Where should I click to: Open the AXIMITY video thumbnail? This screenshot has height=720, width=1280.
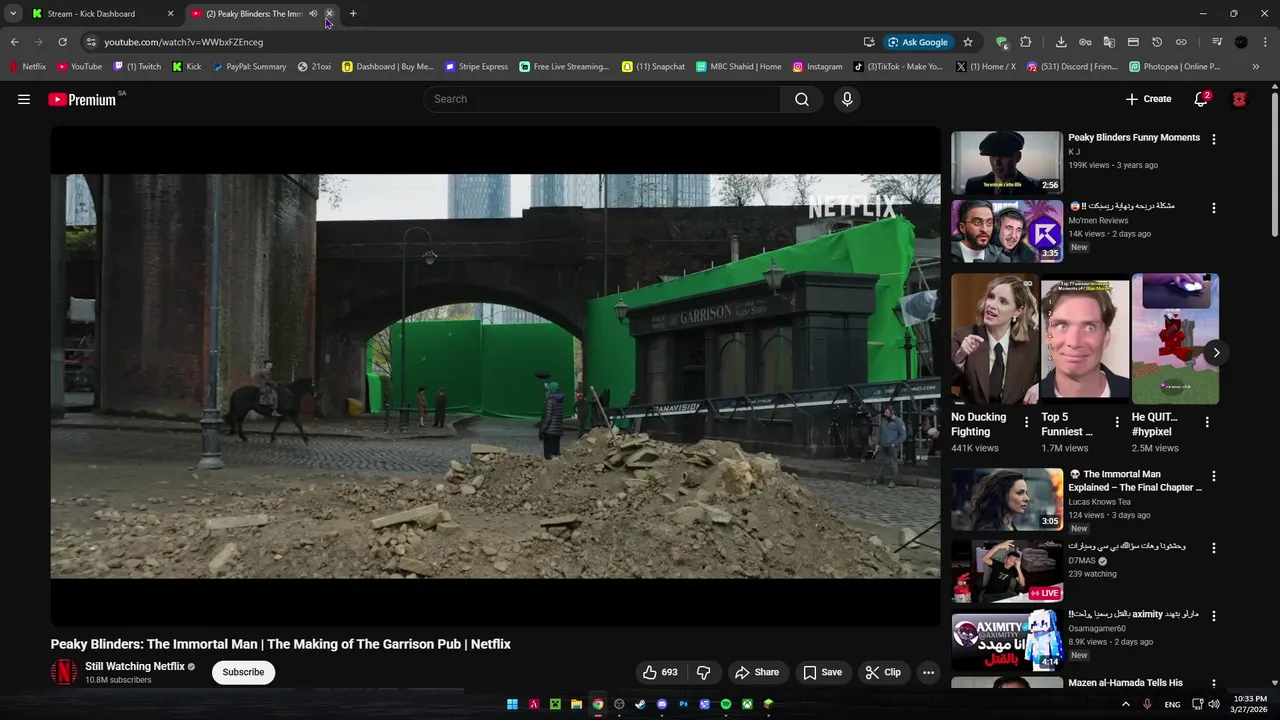(x=1007, y=640)
